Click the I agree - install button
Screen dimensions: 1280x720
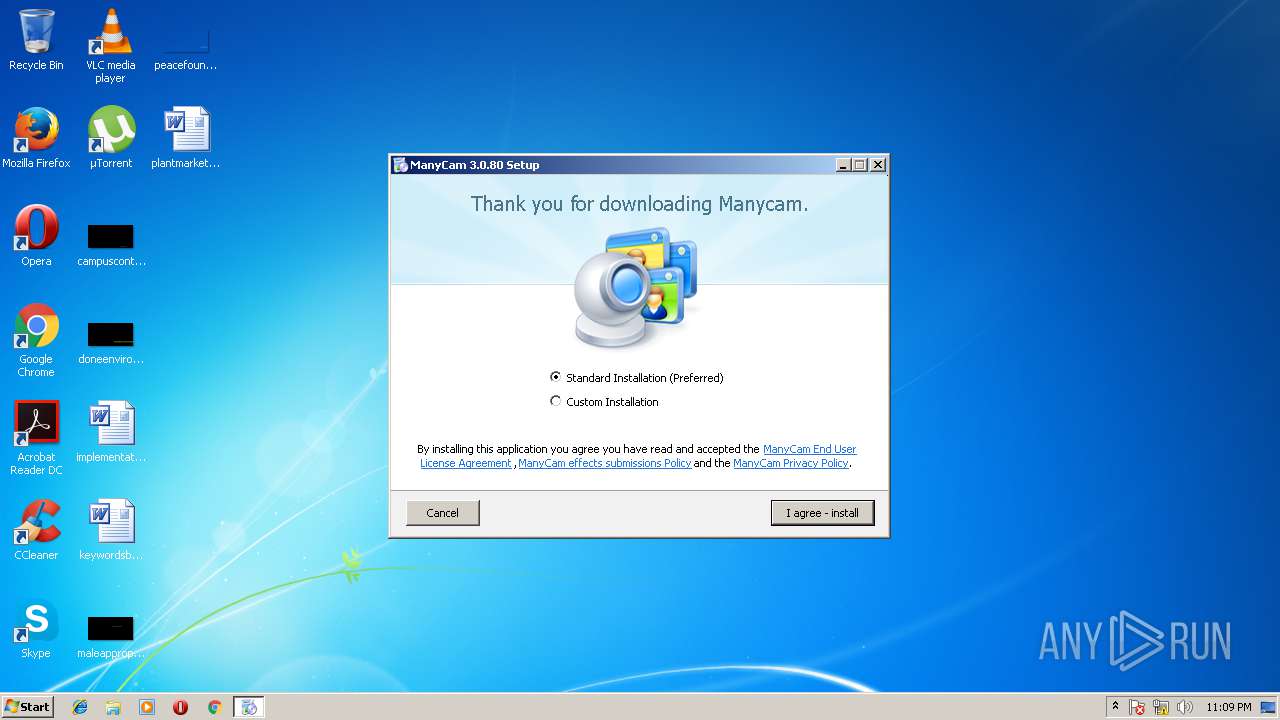tap(822, 513)
